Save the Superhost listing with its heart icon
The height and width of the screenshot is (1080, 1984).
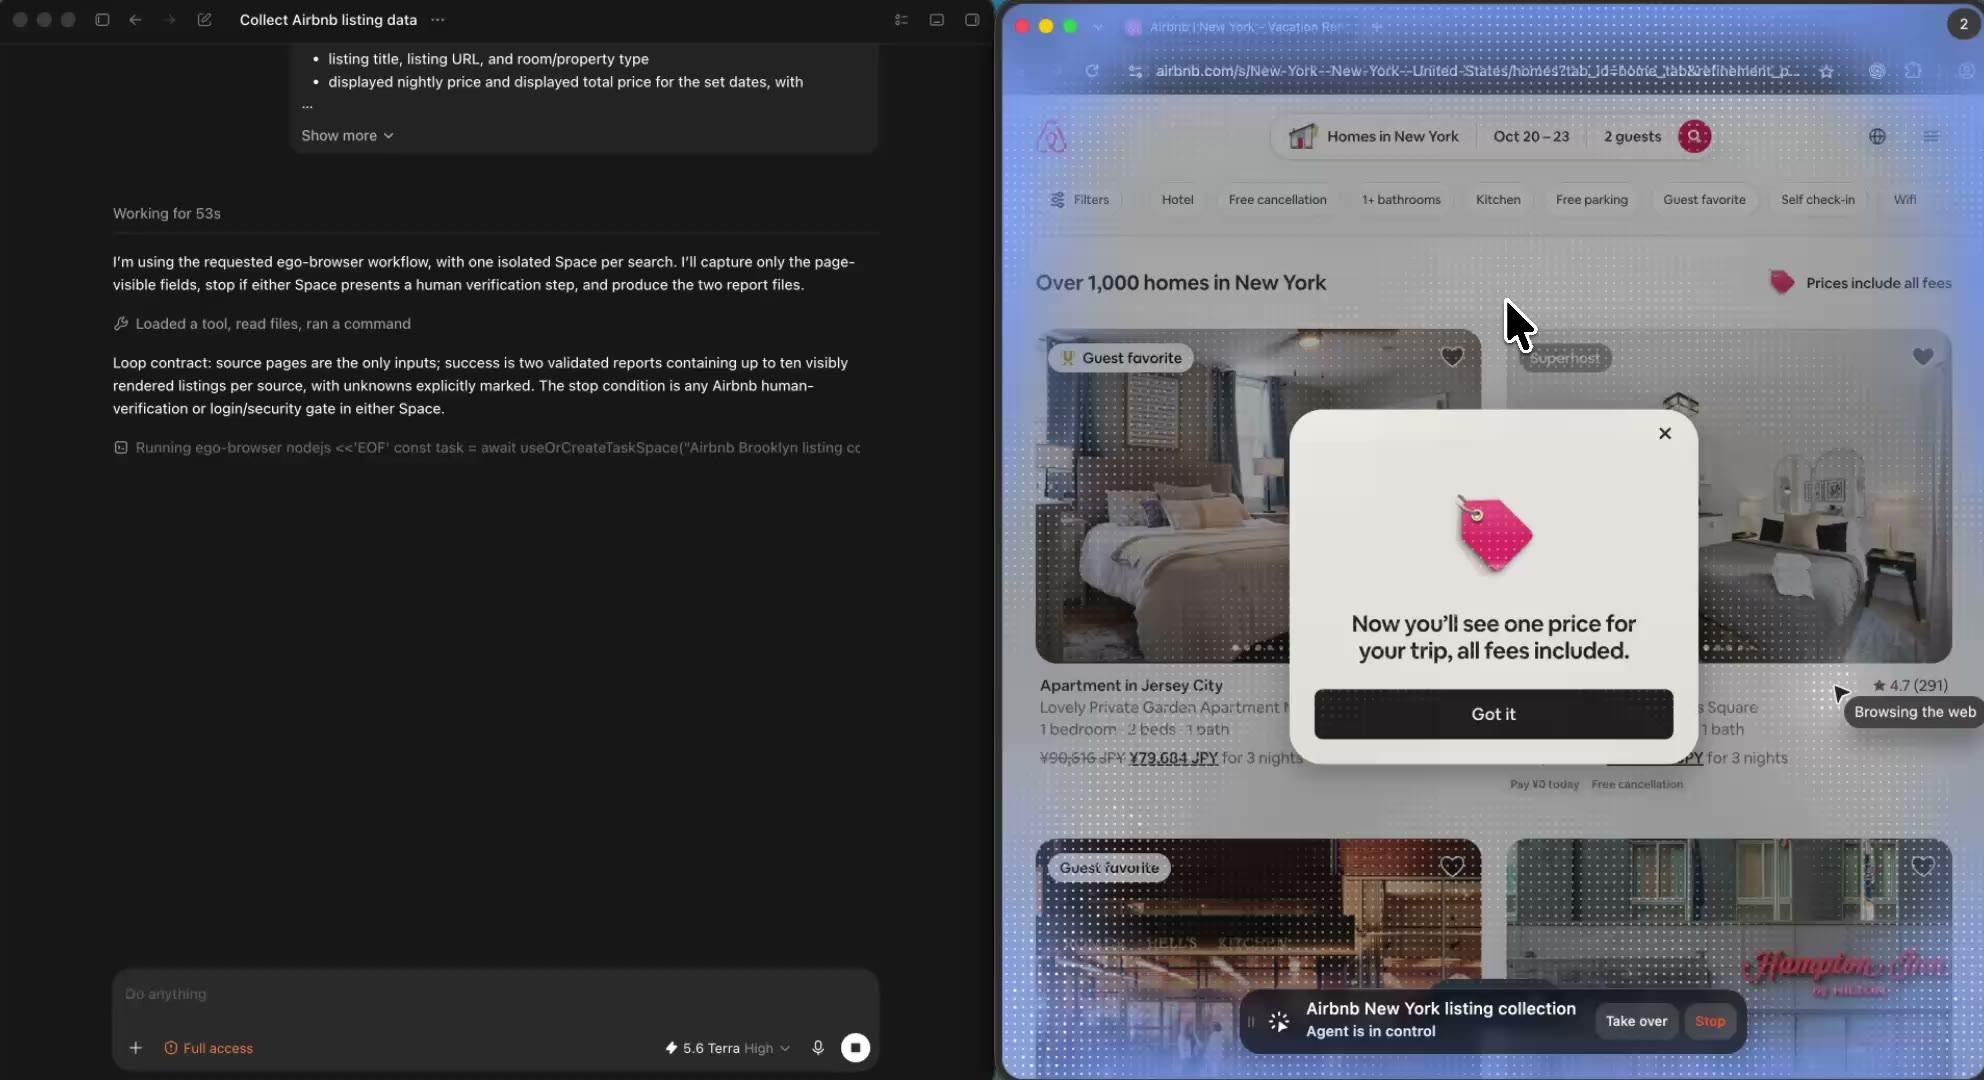pos(1922,357)
